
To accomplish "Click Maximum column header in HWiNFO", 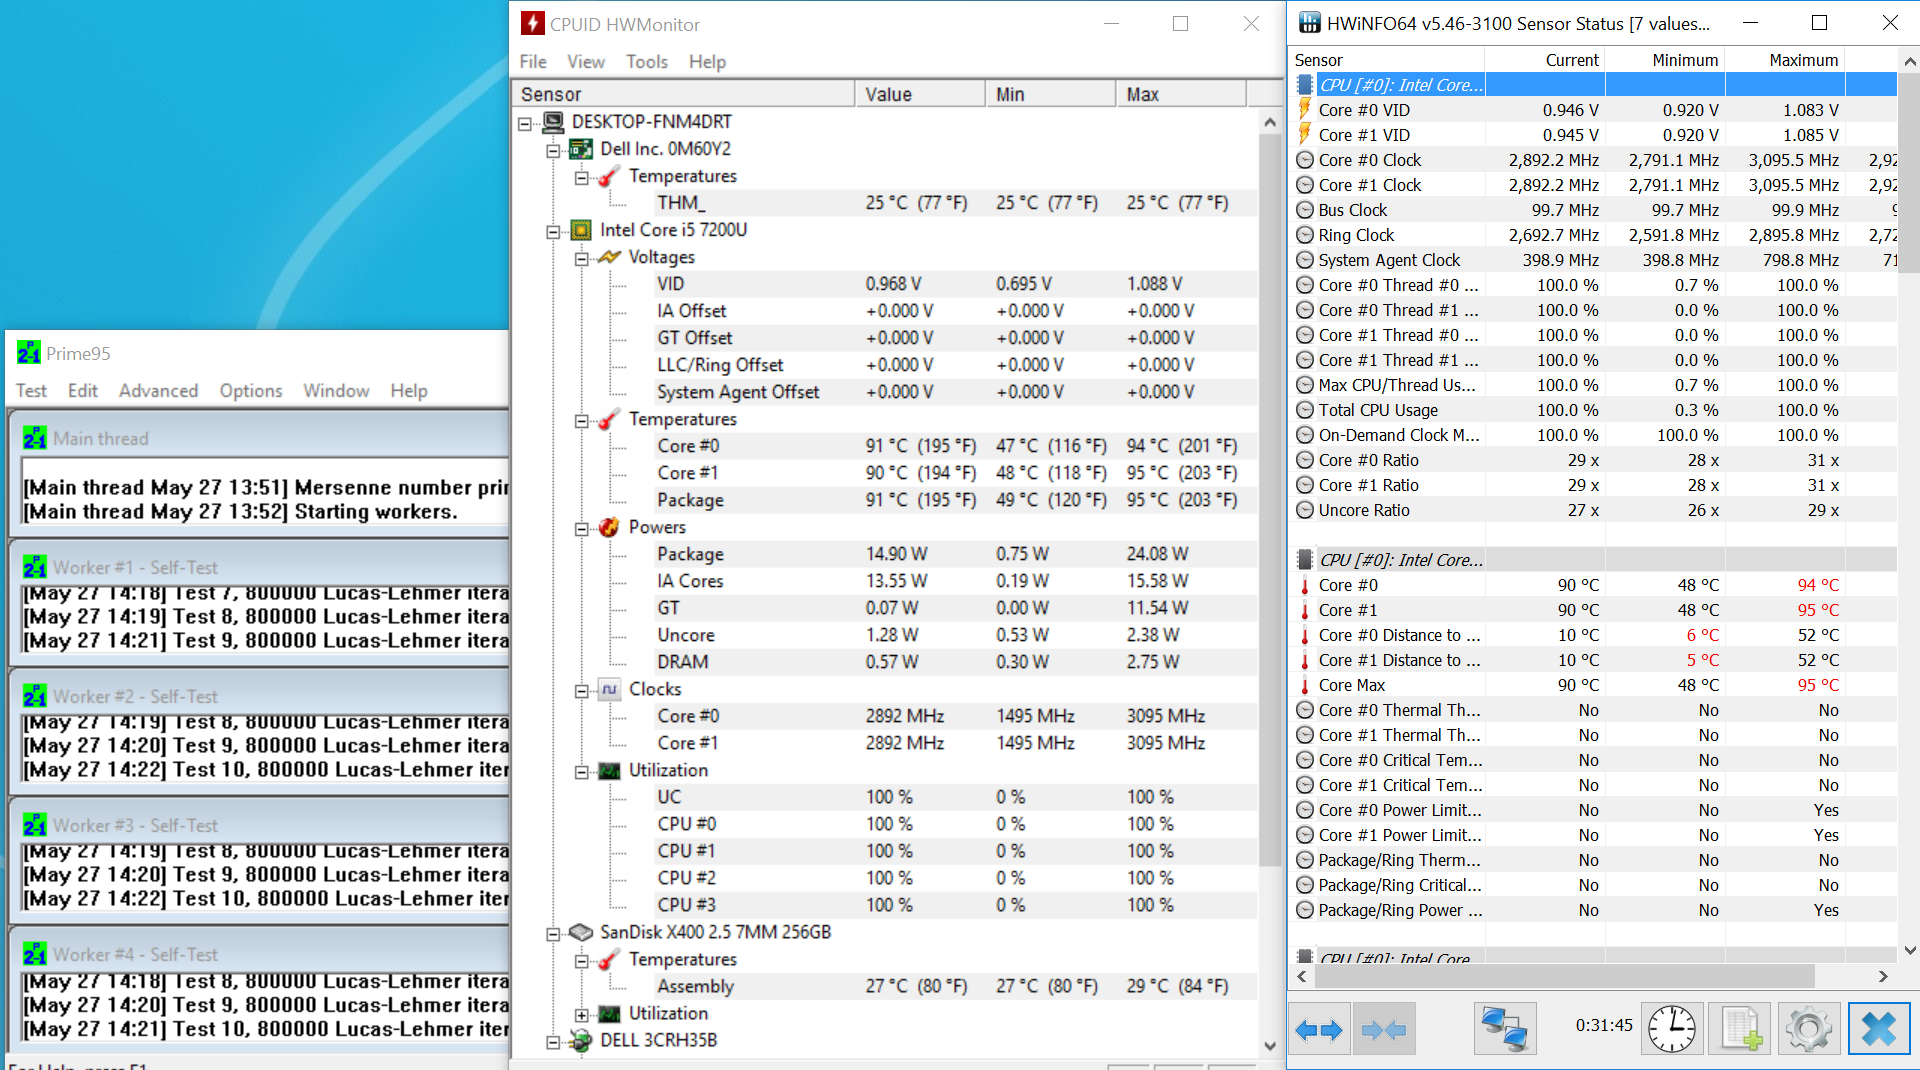I will coord(1785,60).
